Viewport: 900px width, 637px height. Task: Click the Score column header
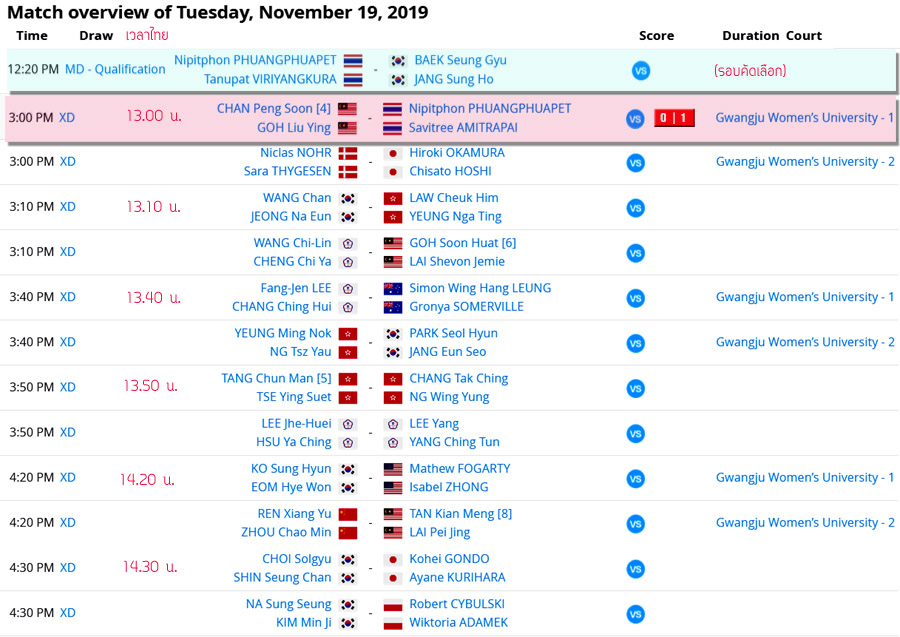(x=657, y=35)
